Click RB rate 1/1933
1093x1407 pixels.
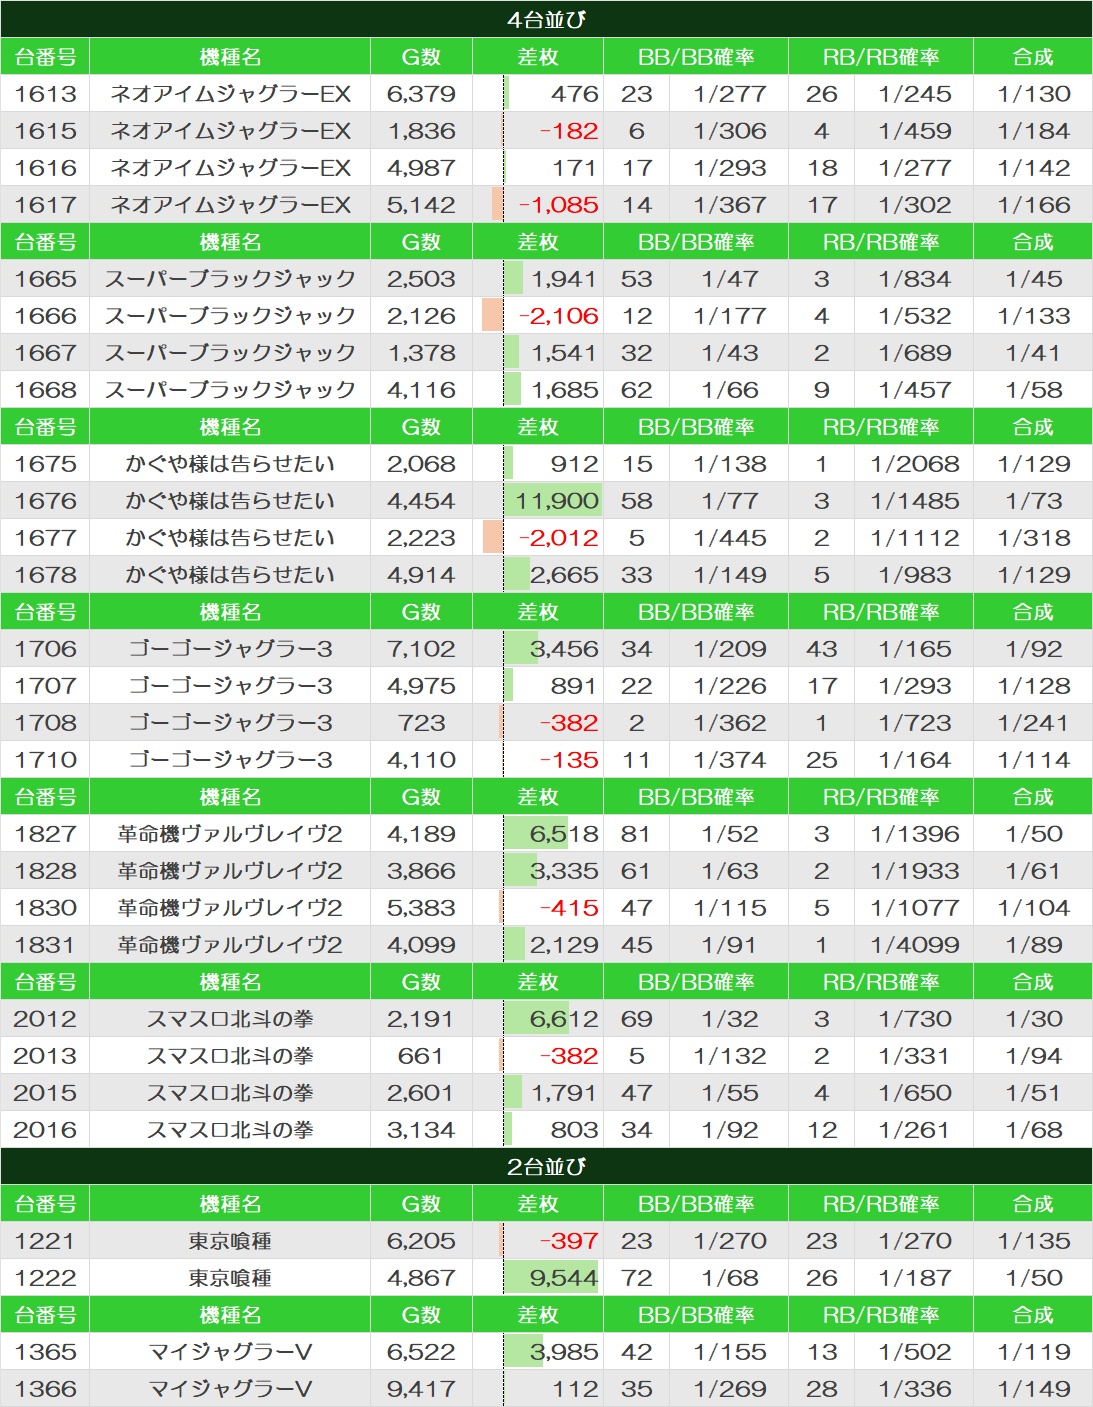[915, 871]
